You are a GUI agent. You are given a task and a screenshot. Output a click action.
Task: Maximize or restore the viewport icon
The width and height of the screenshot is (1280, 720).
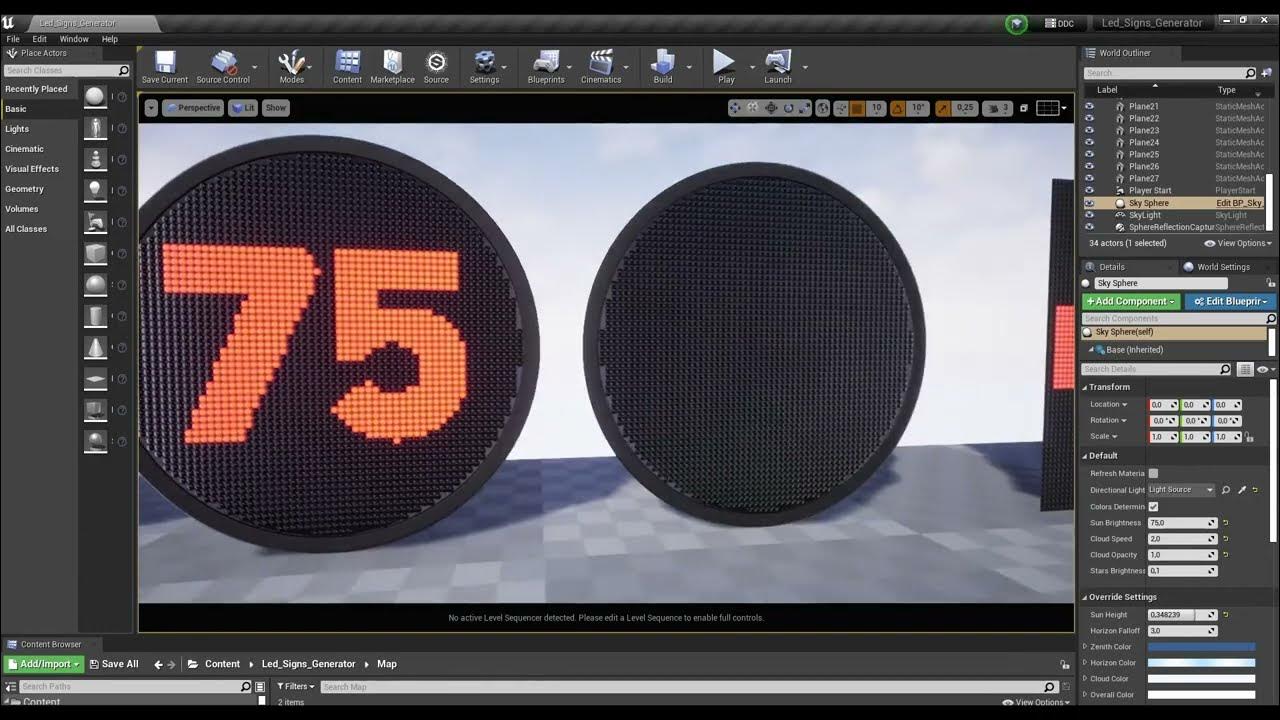click(x=1023, y=108)
